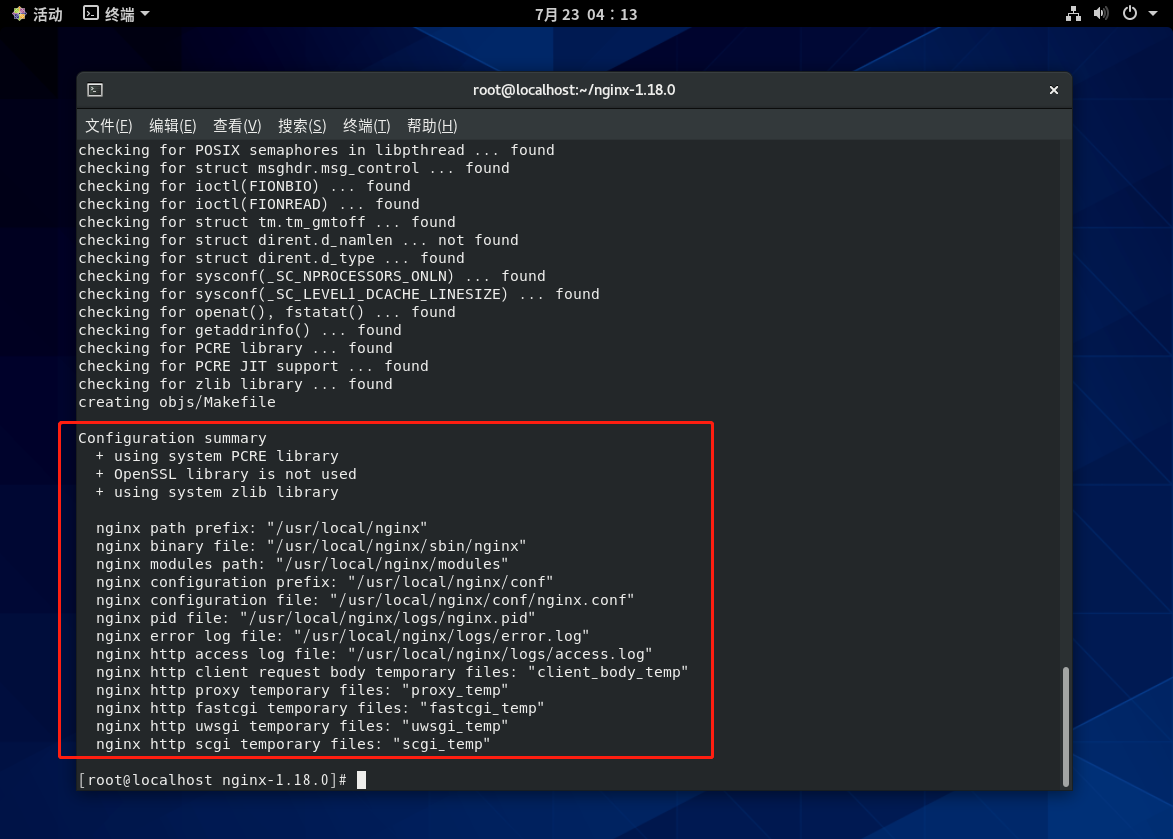Open the 活动 Activities overview
Screen dimensions: 1173x839
coord(37,14)
